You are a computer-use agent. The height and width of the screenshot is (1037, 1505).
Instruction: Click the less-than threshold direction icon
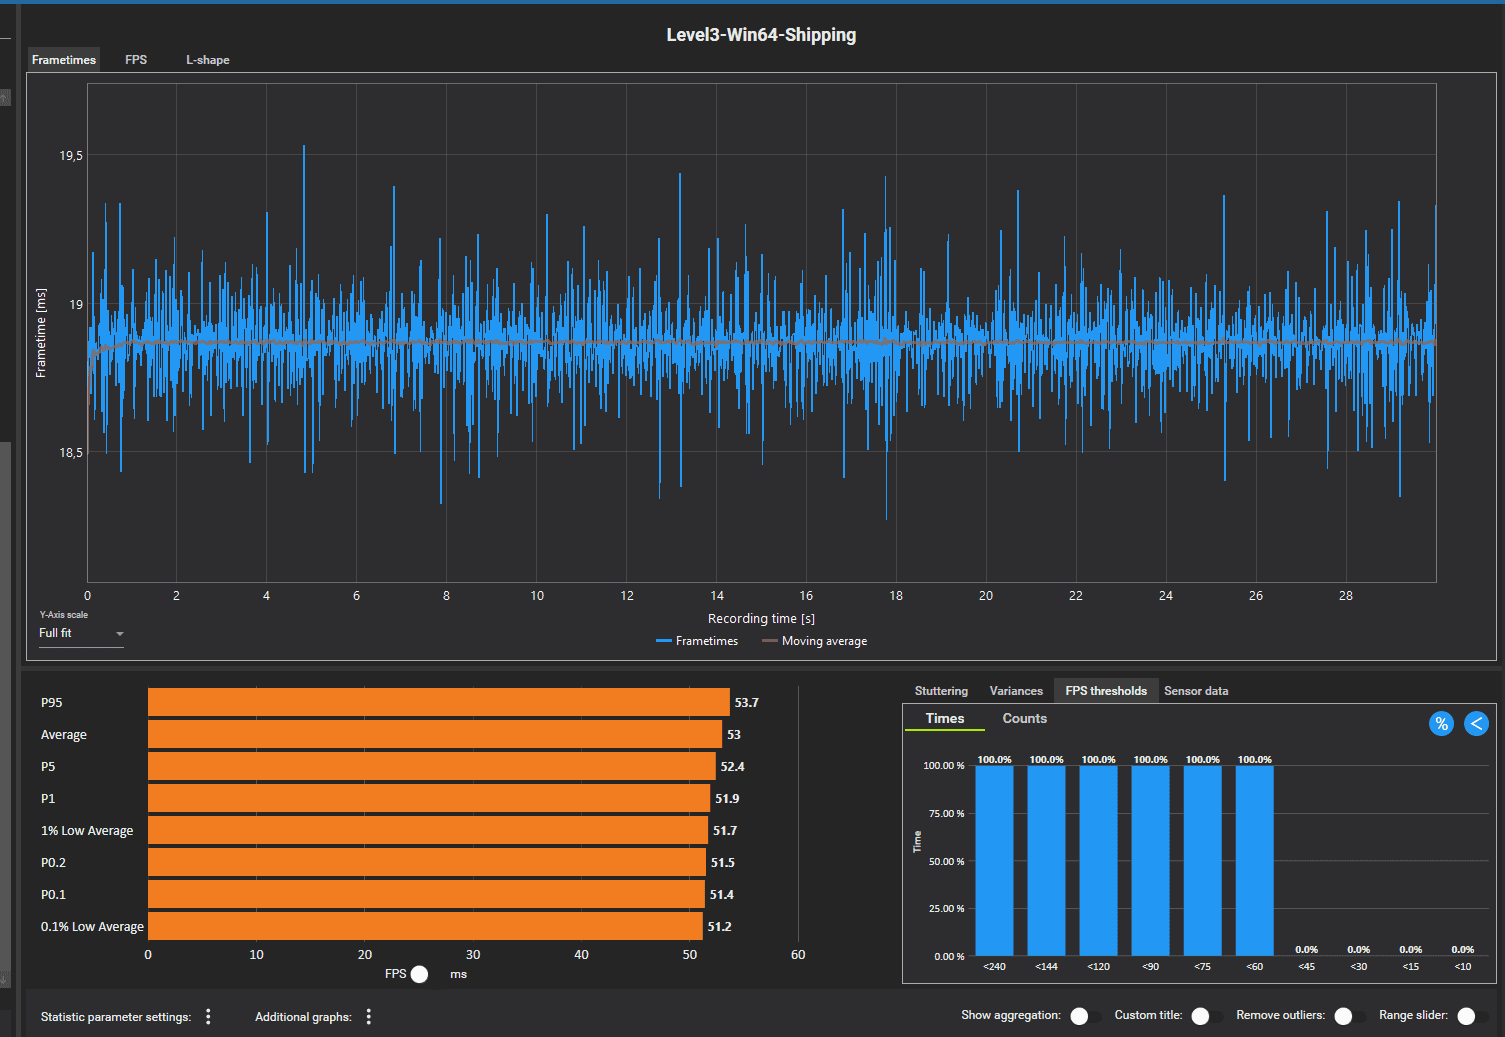click(1477, 724)
